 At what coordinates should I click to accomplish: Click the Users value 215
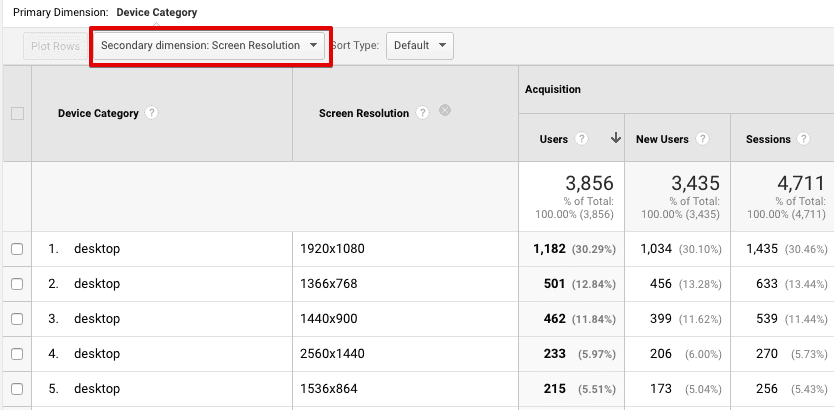pyautogui.click(x=554, y=389)
